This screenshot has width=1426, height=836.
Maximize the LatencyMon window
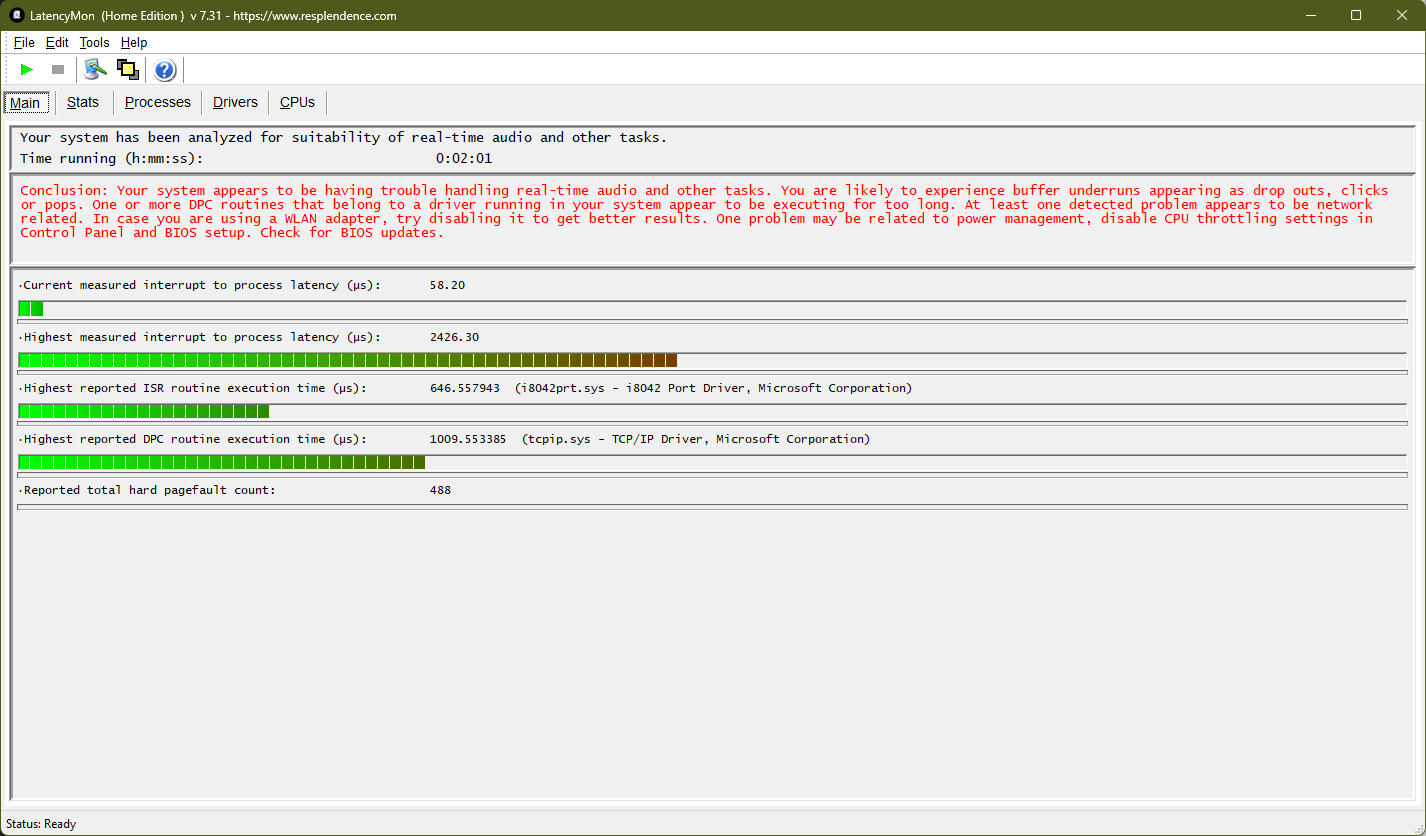1356,15
